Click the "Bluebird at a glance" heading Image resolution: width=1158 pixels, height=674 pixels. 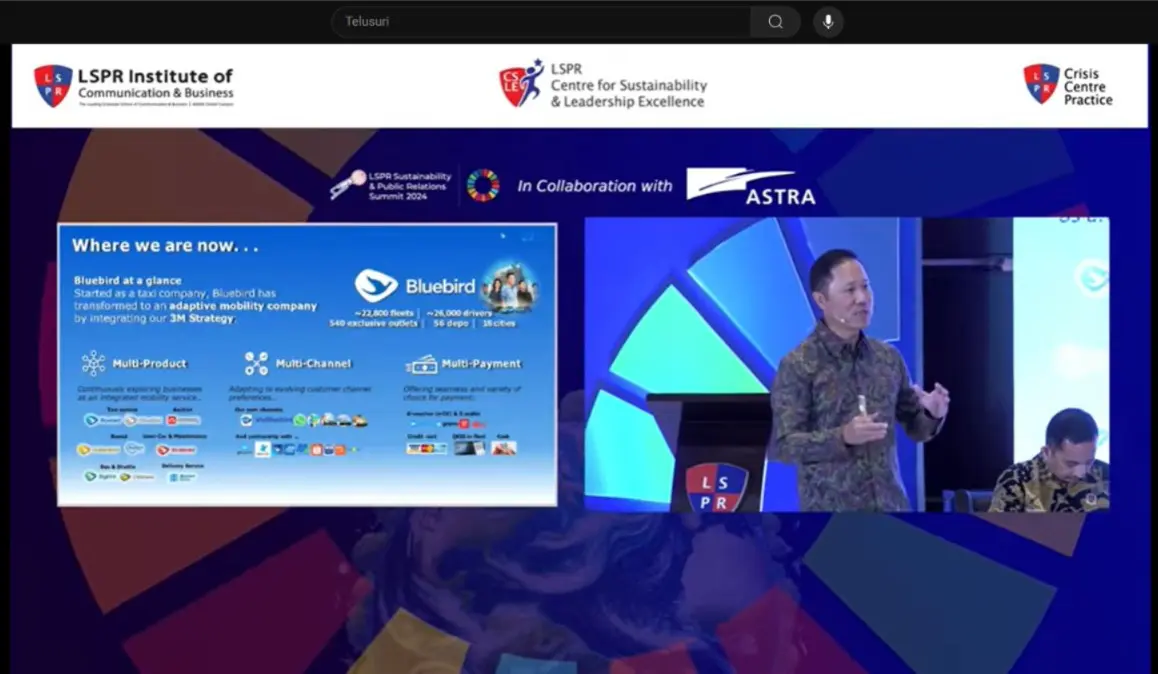[x=128, y=281]
